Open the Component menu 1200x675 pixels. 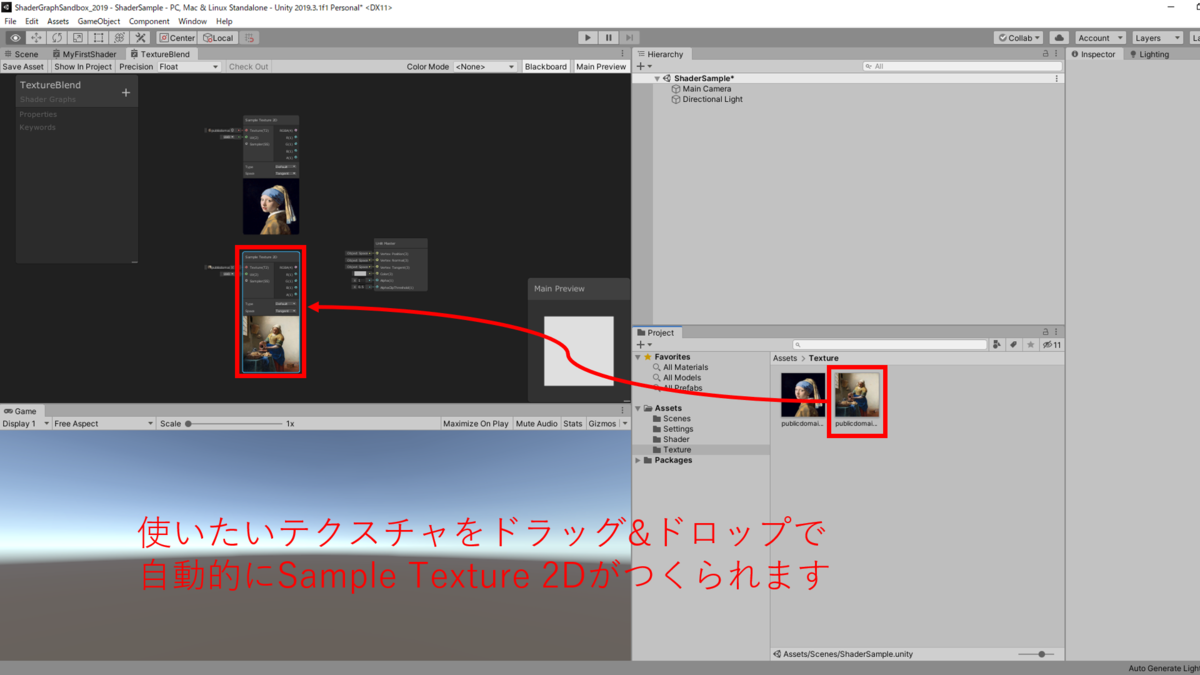(149, 21)
